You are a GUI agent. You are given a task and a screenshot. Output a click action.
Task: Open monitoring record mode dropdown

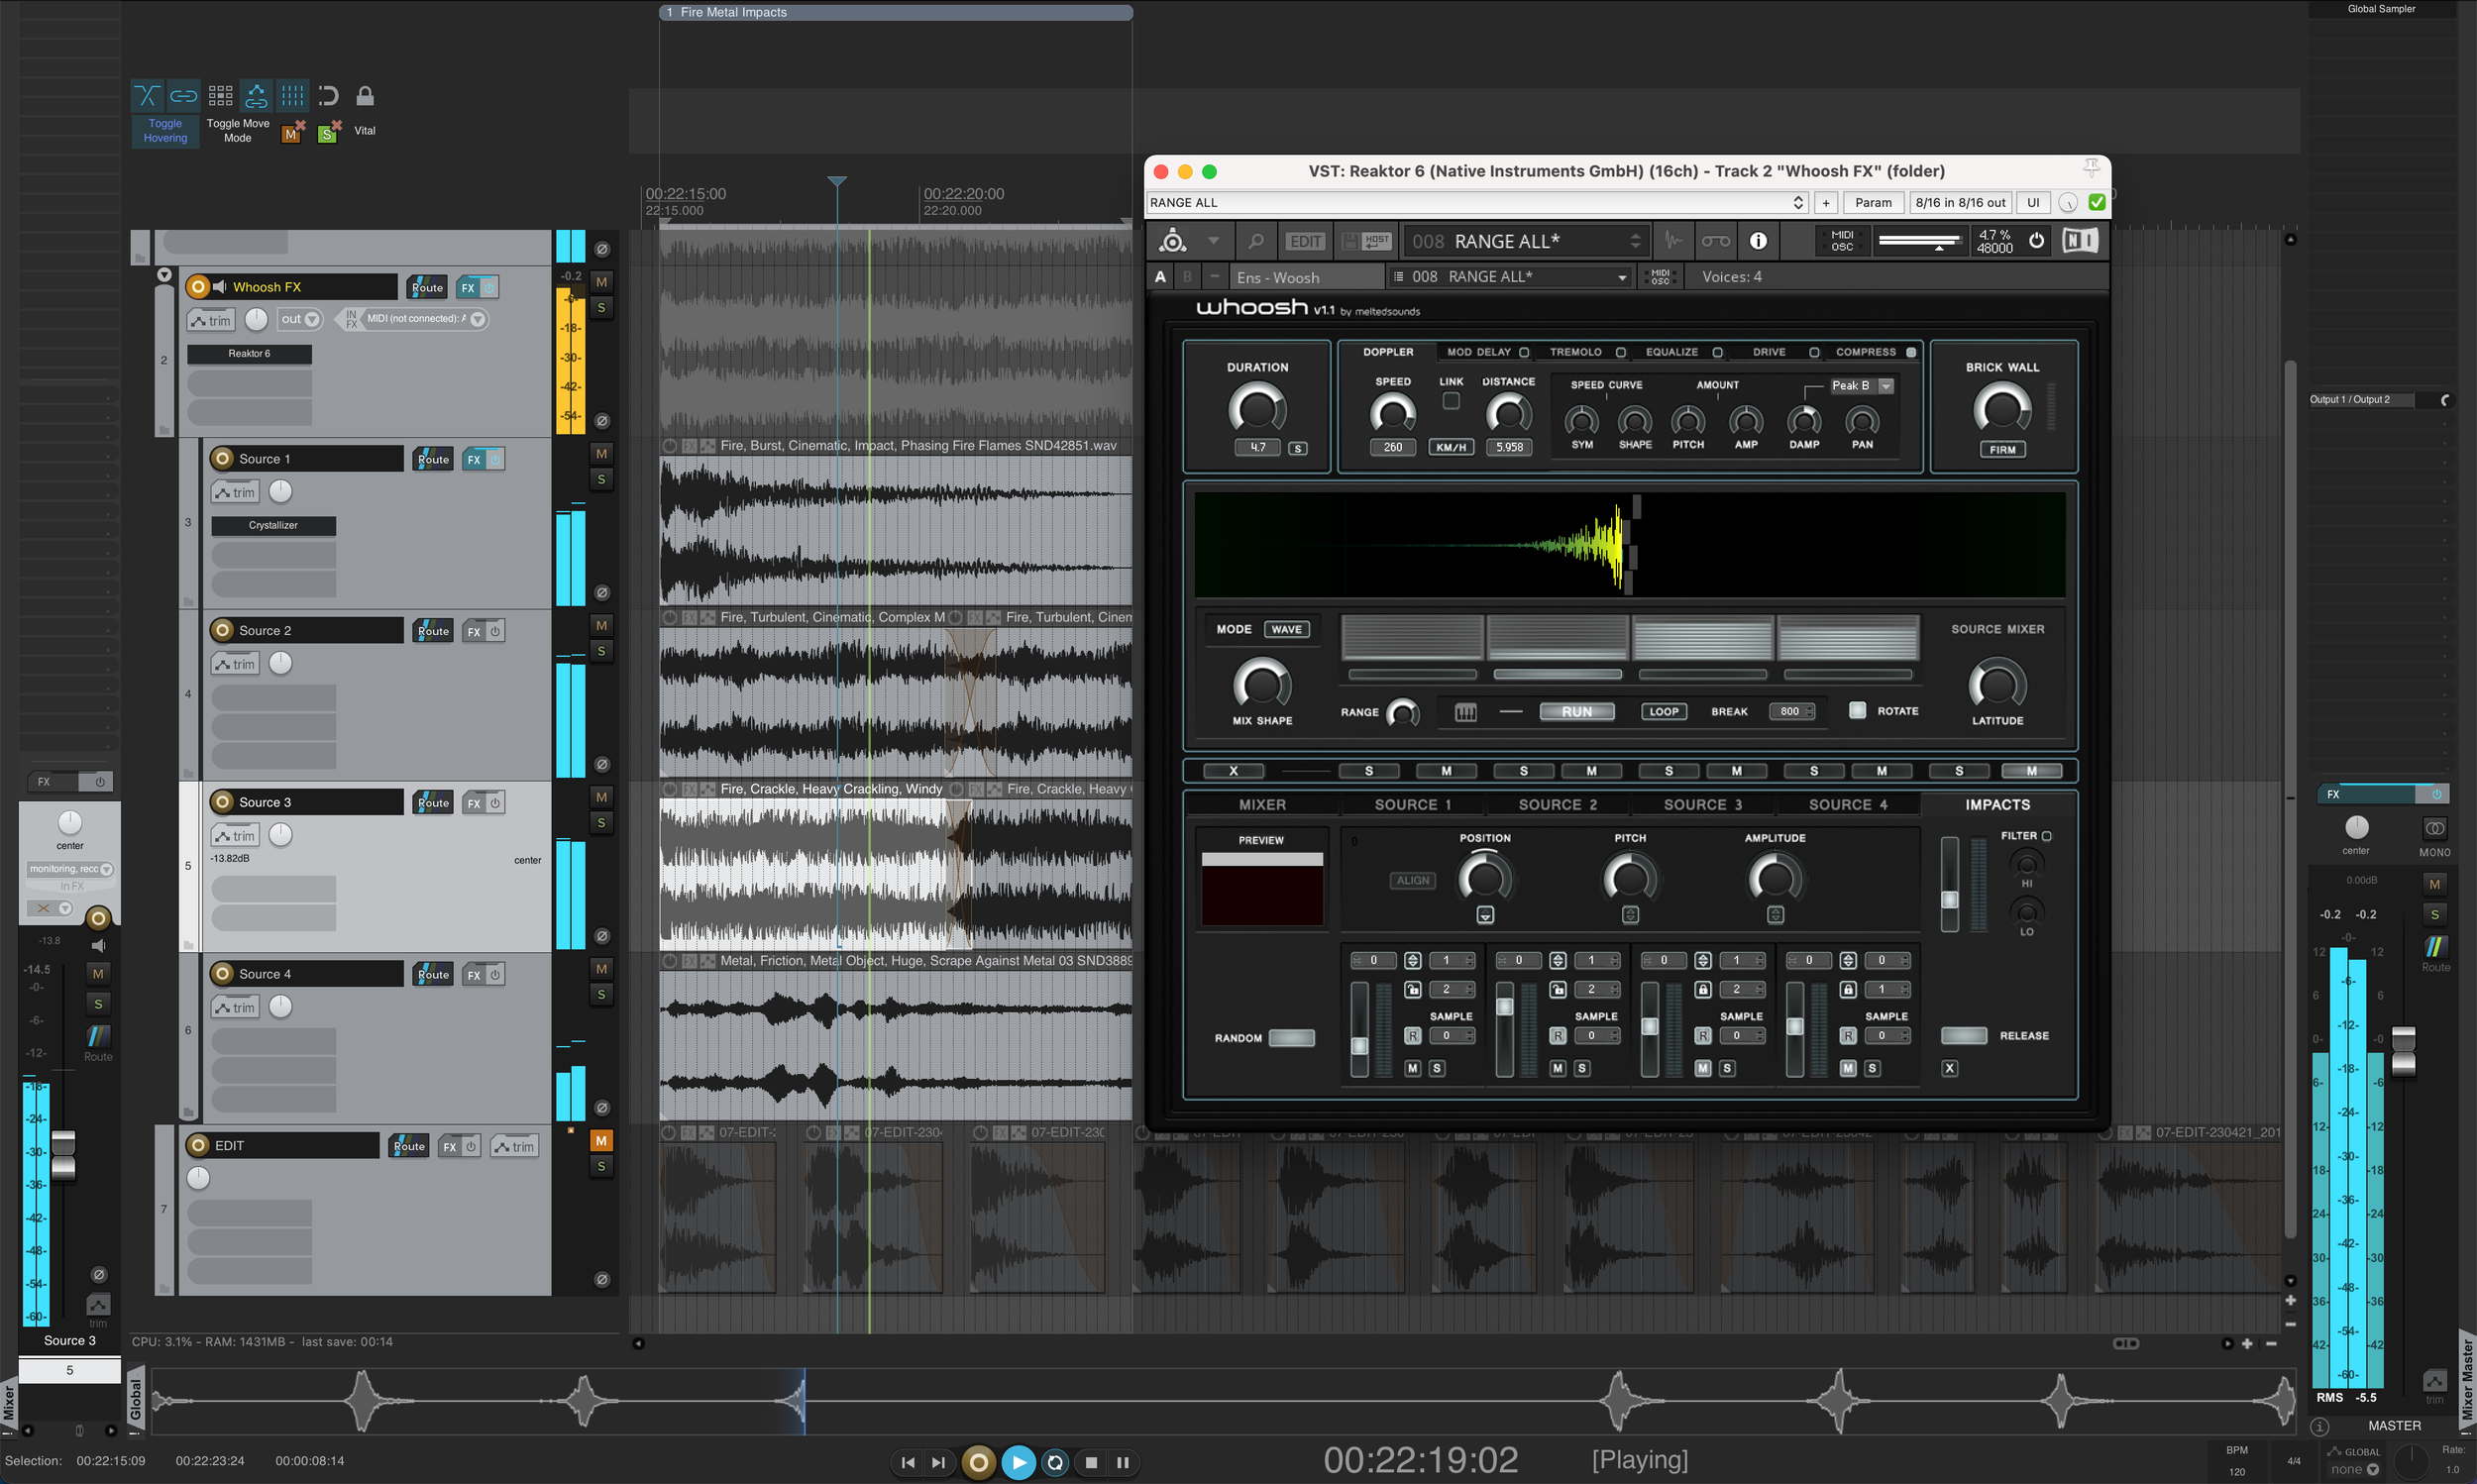pyautogui.click(x=70, y=869)
